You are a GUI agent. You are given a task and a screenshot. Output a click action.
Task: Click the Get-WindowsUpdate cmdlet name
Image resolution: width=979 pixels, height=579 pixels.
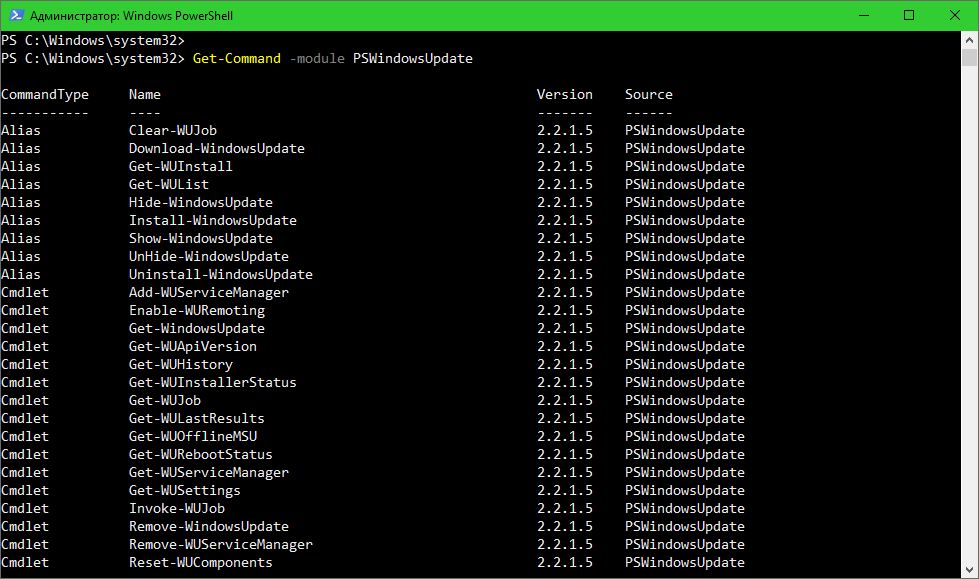[196, 328]
